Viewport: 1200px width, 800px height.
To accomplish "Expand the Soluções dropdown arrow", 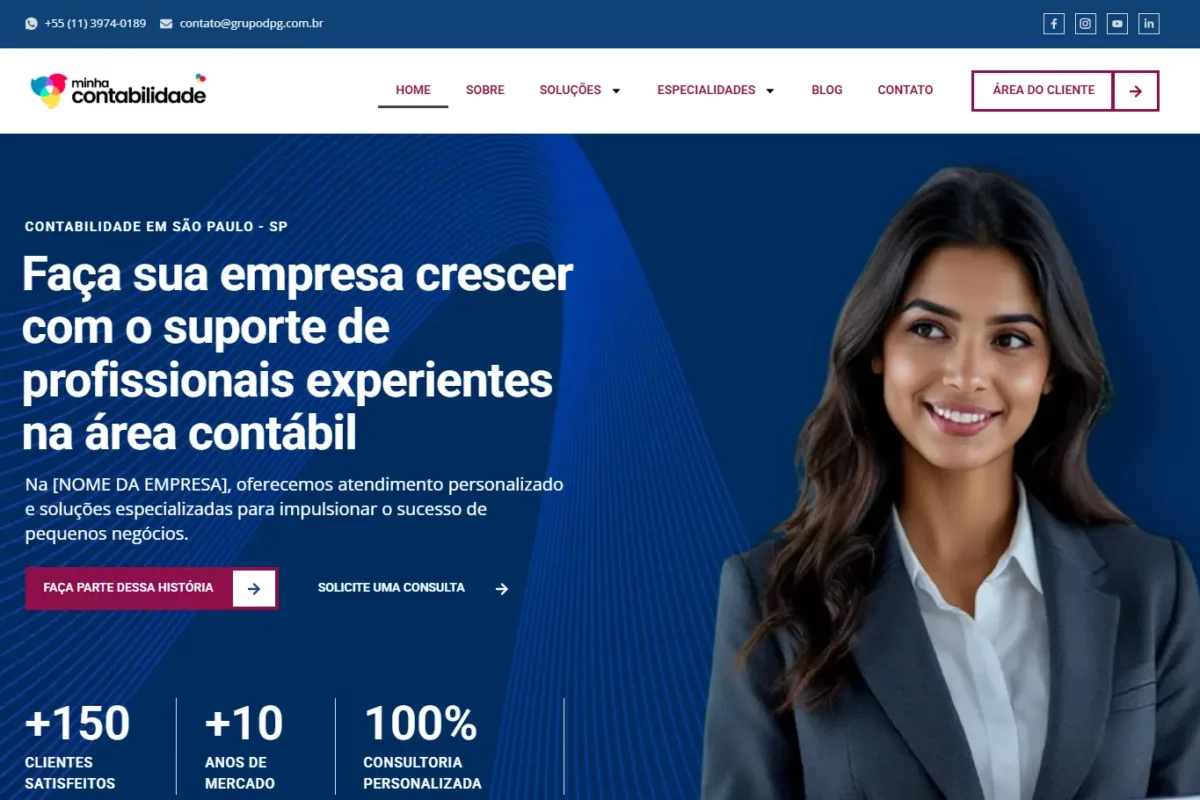I will 616,91.
